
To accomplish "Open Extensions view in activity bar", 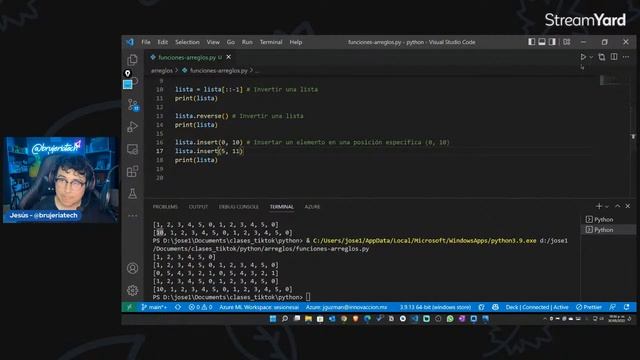I will [132, 171].
